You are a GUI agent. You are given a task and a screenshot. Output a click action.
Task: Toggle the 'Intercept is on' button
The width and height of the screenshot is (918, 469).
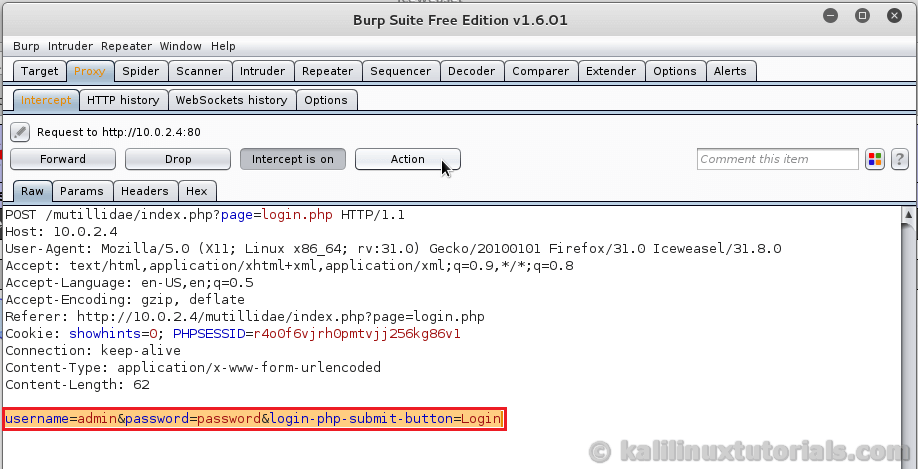293,159
